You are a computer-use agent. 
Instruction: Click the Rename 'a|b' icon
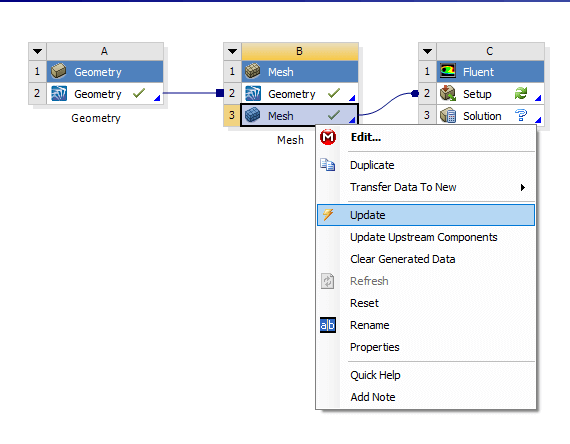328,325
